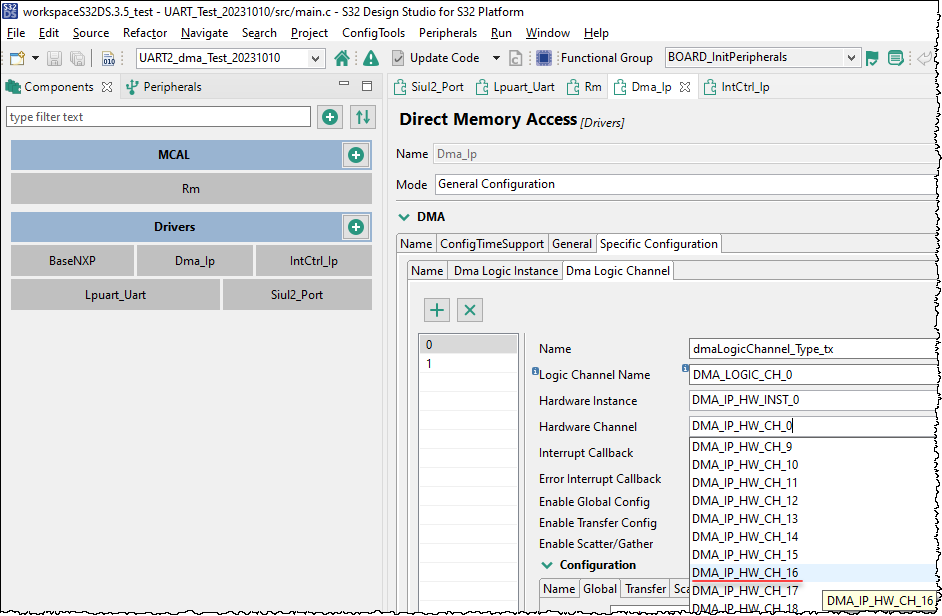Screen dimensions: 942x616
Task: Add an MCAL component via its green plus icon
Action: pyautogui.click(x=356, y=154)
